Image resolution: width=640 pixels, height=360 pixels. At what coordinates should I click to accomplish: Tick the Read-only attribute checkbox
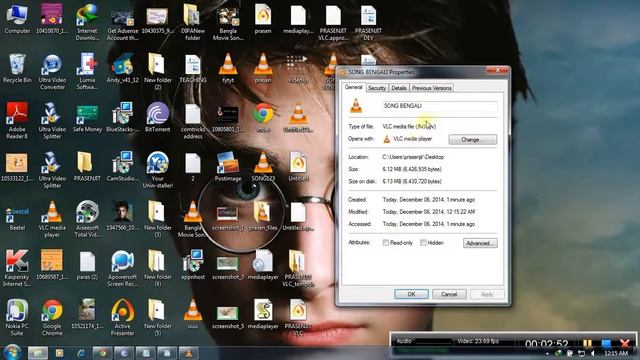(385, 243)
